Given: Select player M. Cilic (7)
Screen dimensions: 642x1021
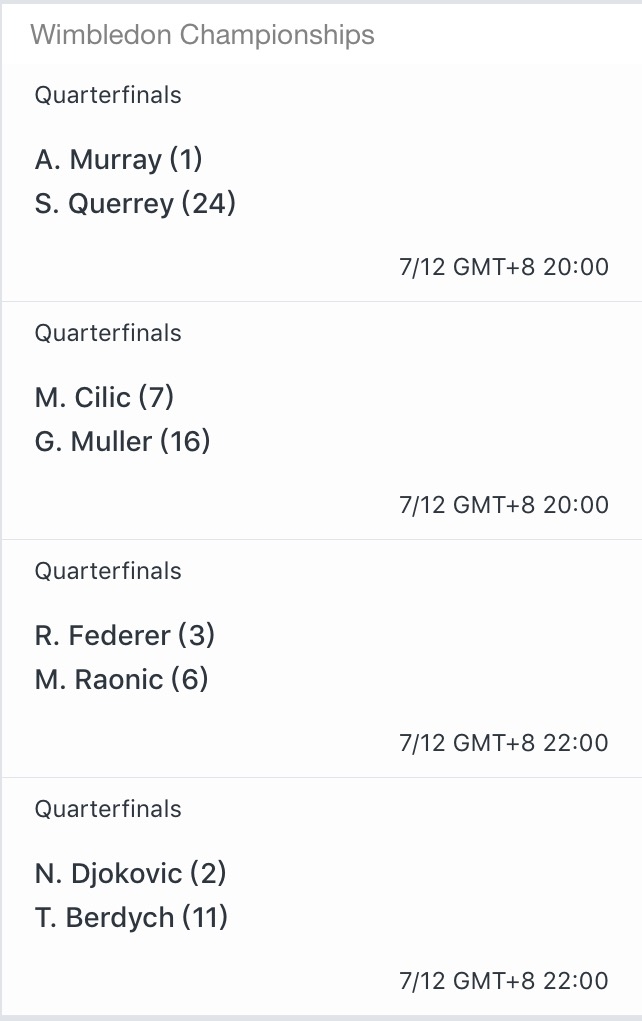Looking at the screenshot, I should point(104,398).
